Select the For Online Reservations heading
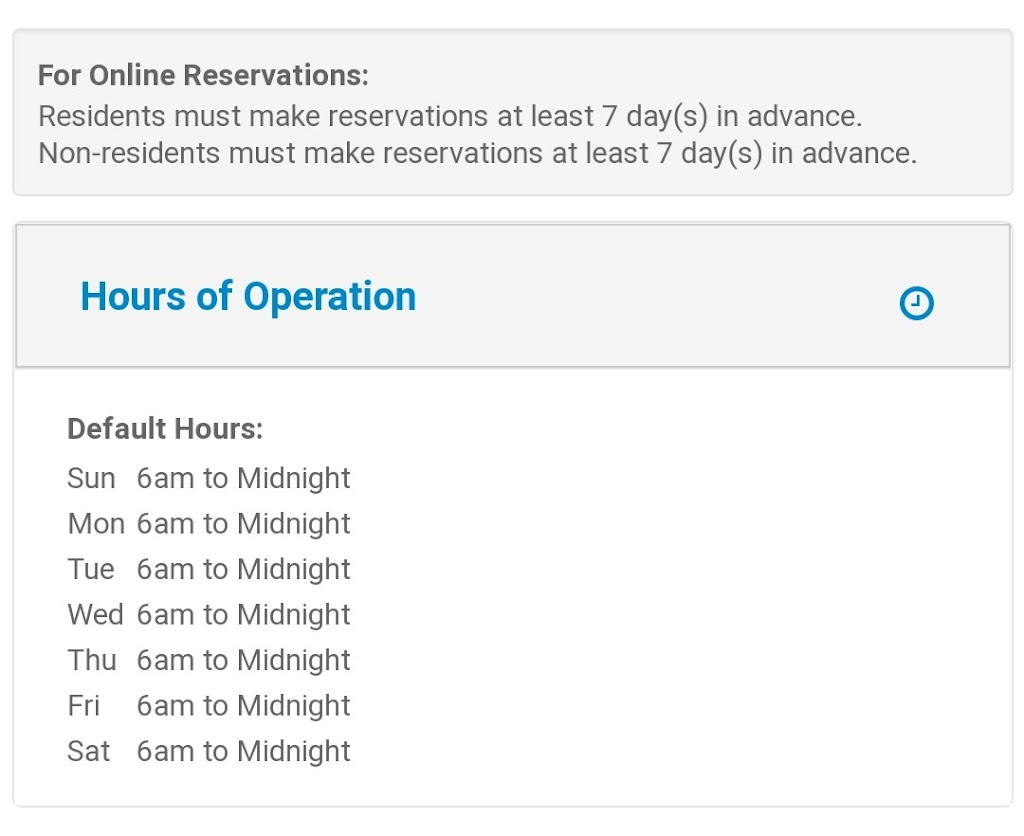The height and width of the screenshot is (836, 1024). (x=203, y=75)
